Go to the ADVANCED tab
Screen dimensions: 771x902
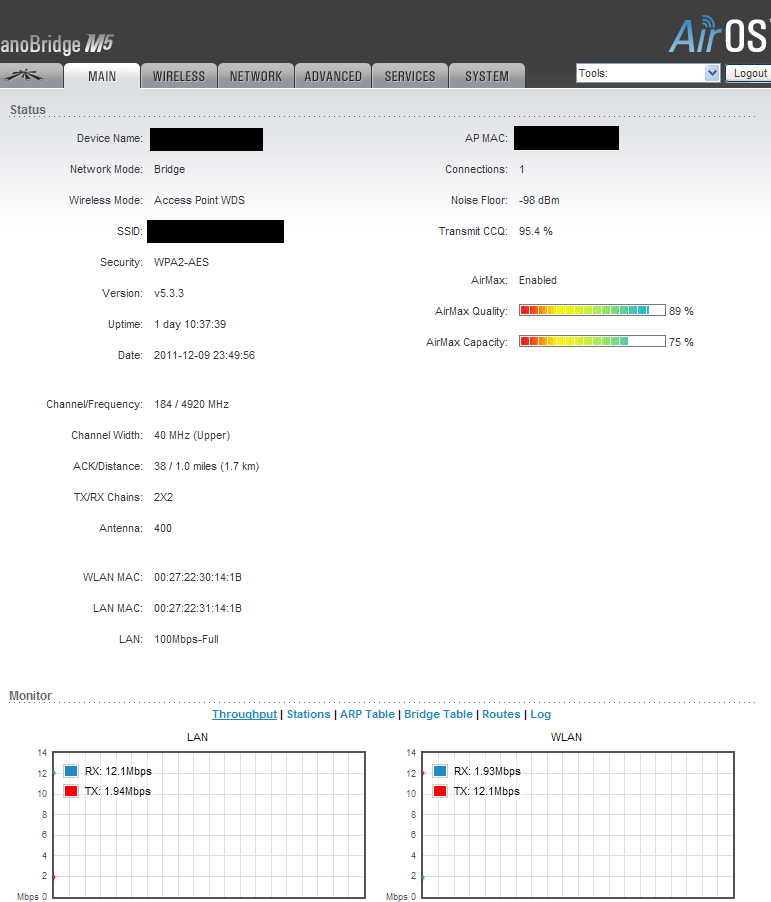click(333, 76)
